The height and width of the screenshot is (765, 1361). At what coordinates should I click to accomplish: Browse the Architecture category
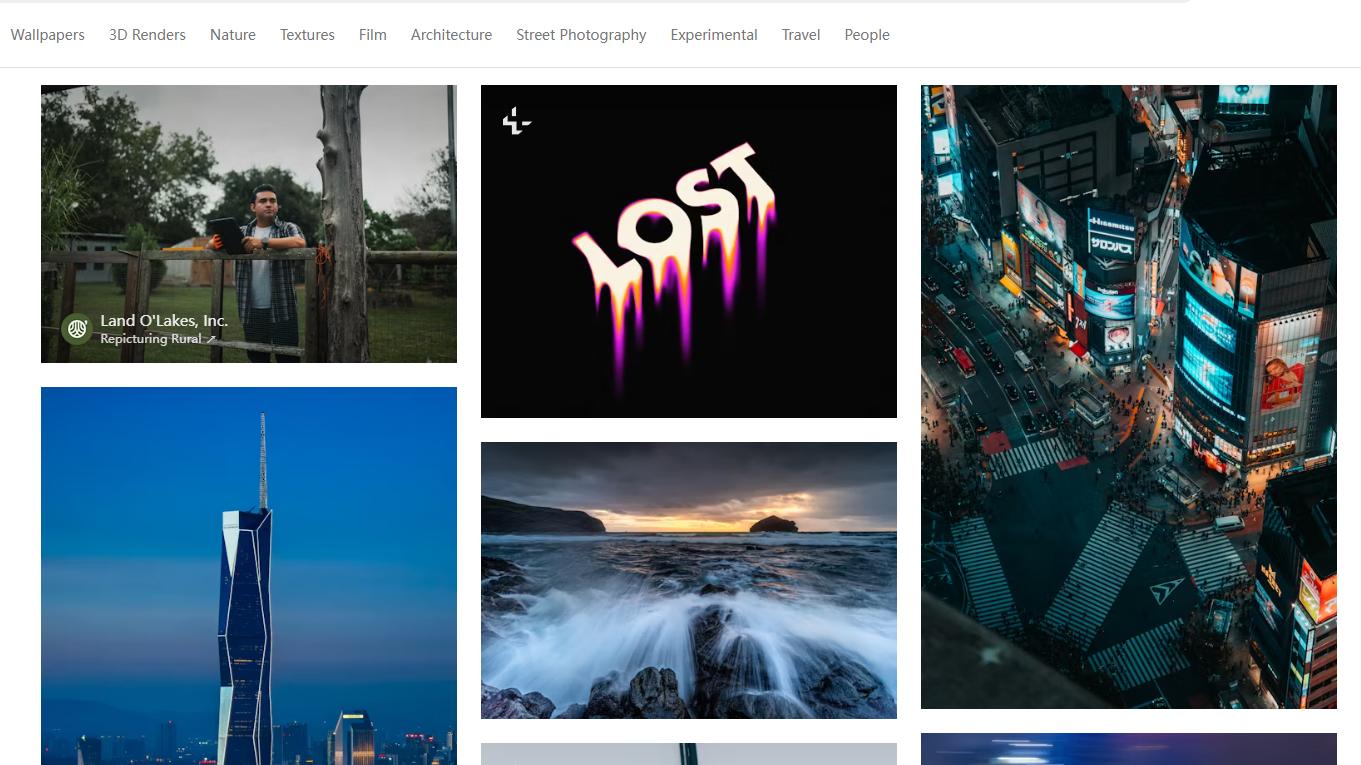[x=451, y=35]
